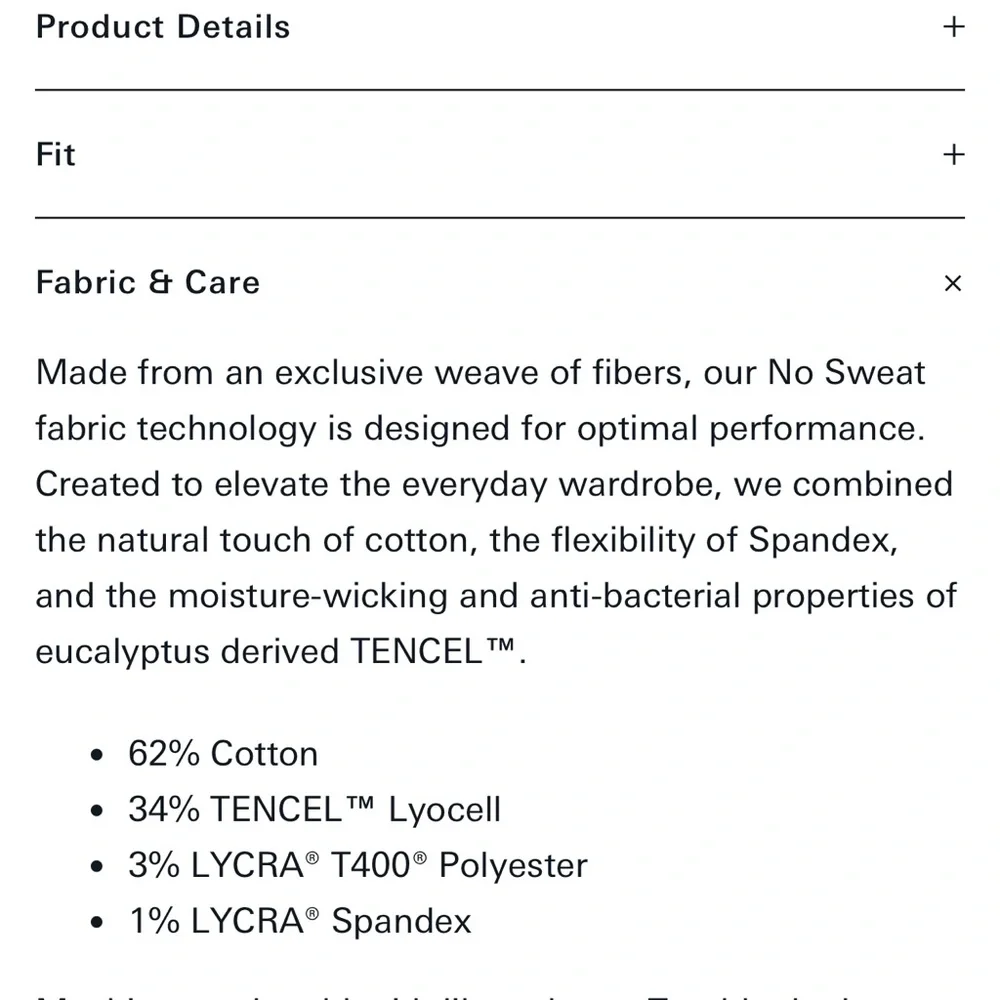
Task: Open the Fit section's plus icon
Action: coord(953,154)
